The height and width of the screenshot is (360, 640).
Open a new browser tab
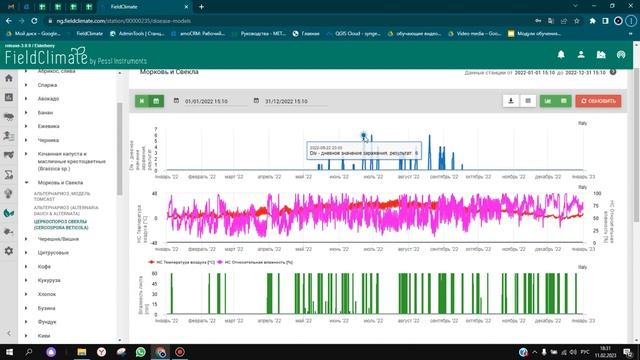tap(201, 7)
